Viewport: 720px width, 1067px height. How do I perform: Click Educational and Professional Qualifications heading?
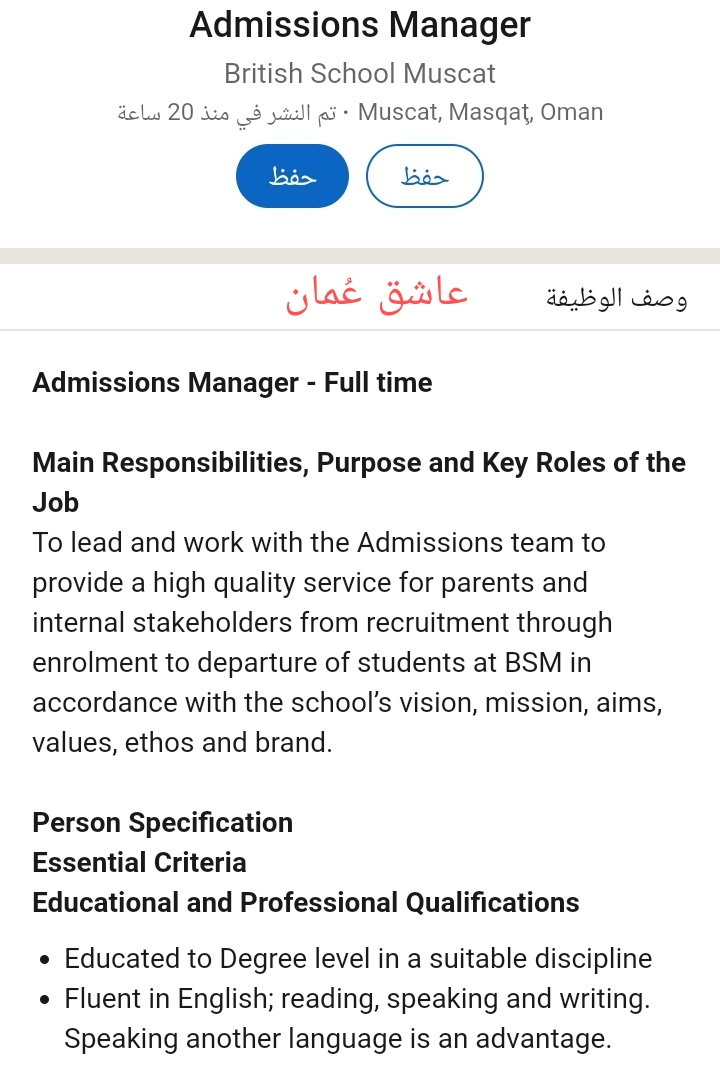coord(306,902)
